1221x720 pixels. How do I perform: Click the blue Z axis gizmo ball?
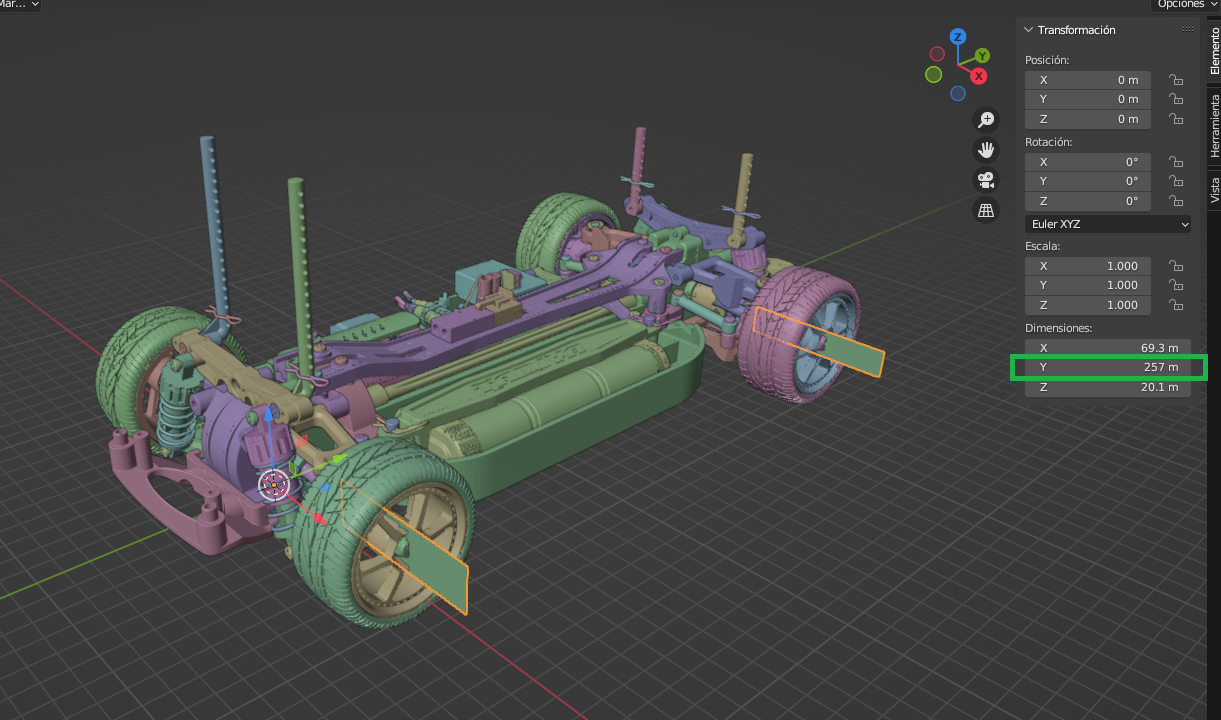(x=958, y=37)
